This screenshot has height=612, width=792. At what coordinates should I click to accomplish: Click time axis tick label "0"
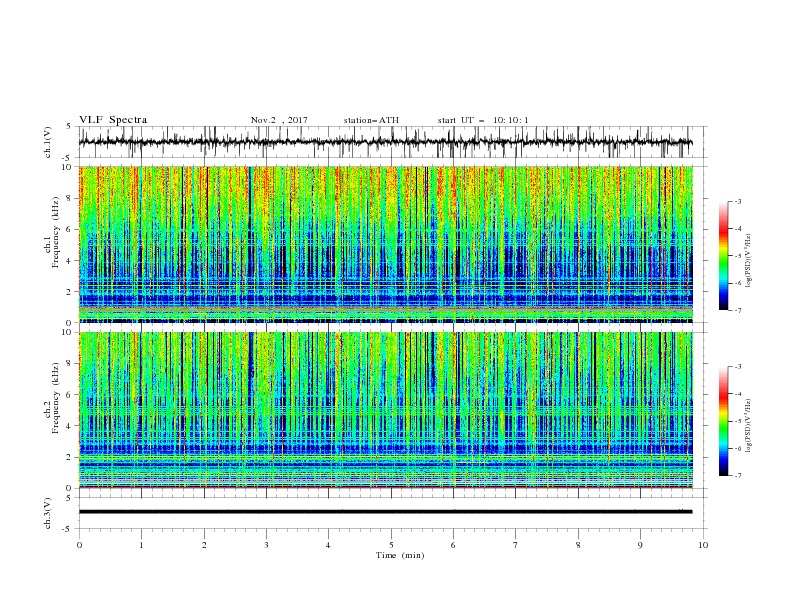tap(79, 545)
